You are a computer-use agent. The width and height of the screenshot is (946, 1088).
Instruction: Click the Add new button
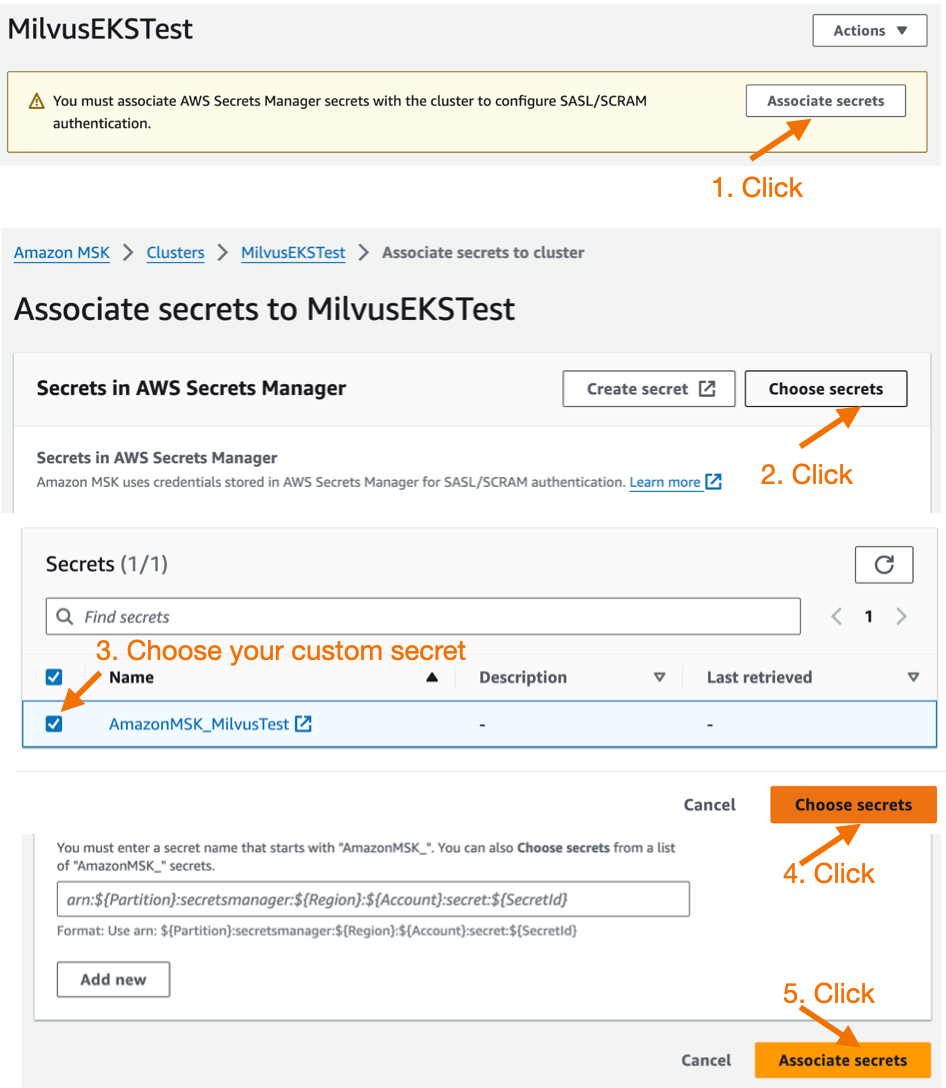point(113,979)
